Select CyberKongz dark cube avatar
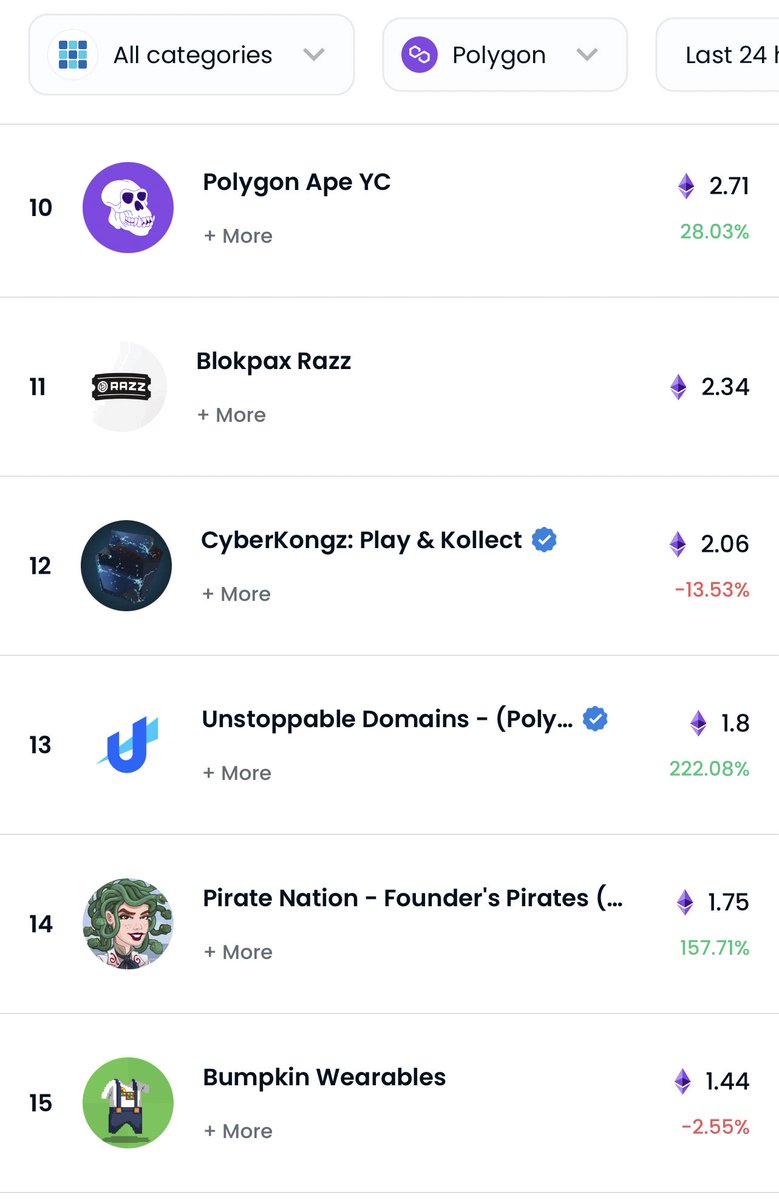This screenshot has width=779, height=1200. tap(126, 566)
